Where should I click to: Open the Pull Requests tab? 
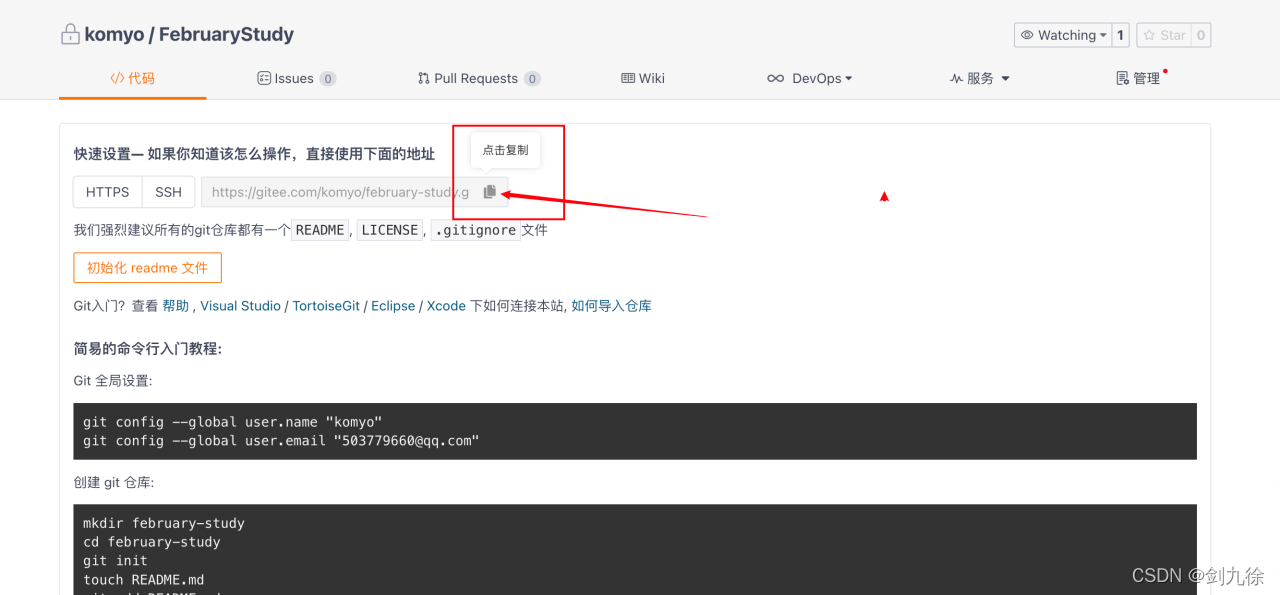(478, 78)
